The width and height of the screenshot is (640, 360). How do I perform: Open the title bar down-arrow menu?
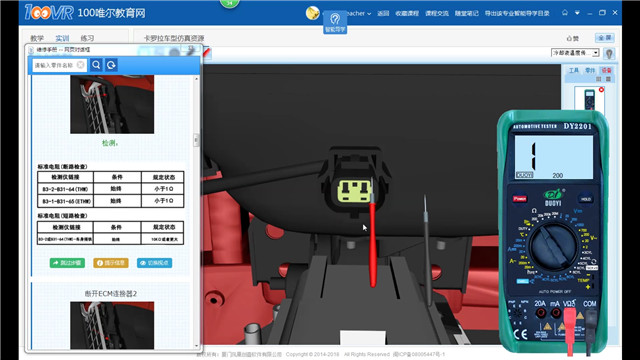[x=577, y=13]
